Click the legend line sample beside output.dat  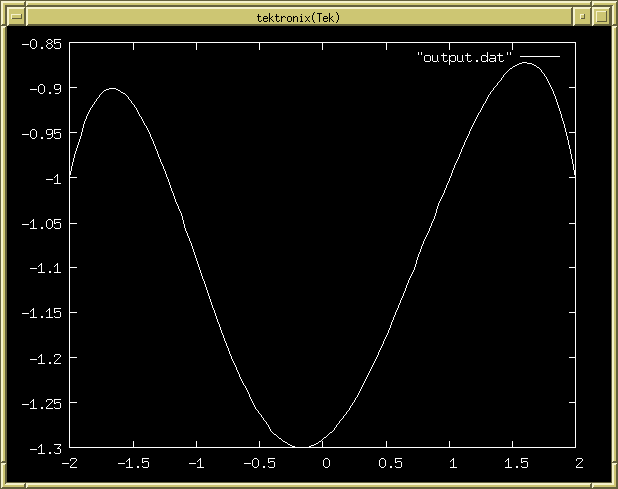point(539,59)
